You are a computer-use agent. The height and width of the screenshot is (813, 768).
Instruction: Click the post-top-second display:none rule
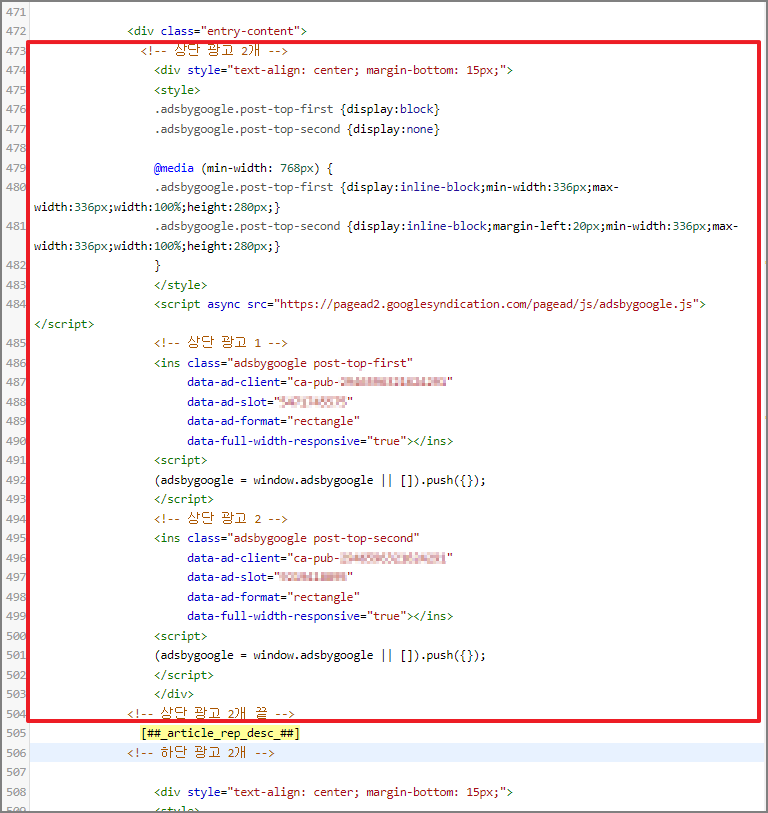[297, 129]
